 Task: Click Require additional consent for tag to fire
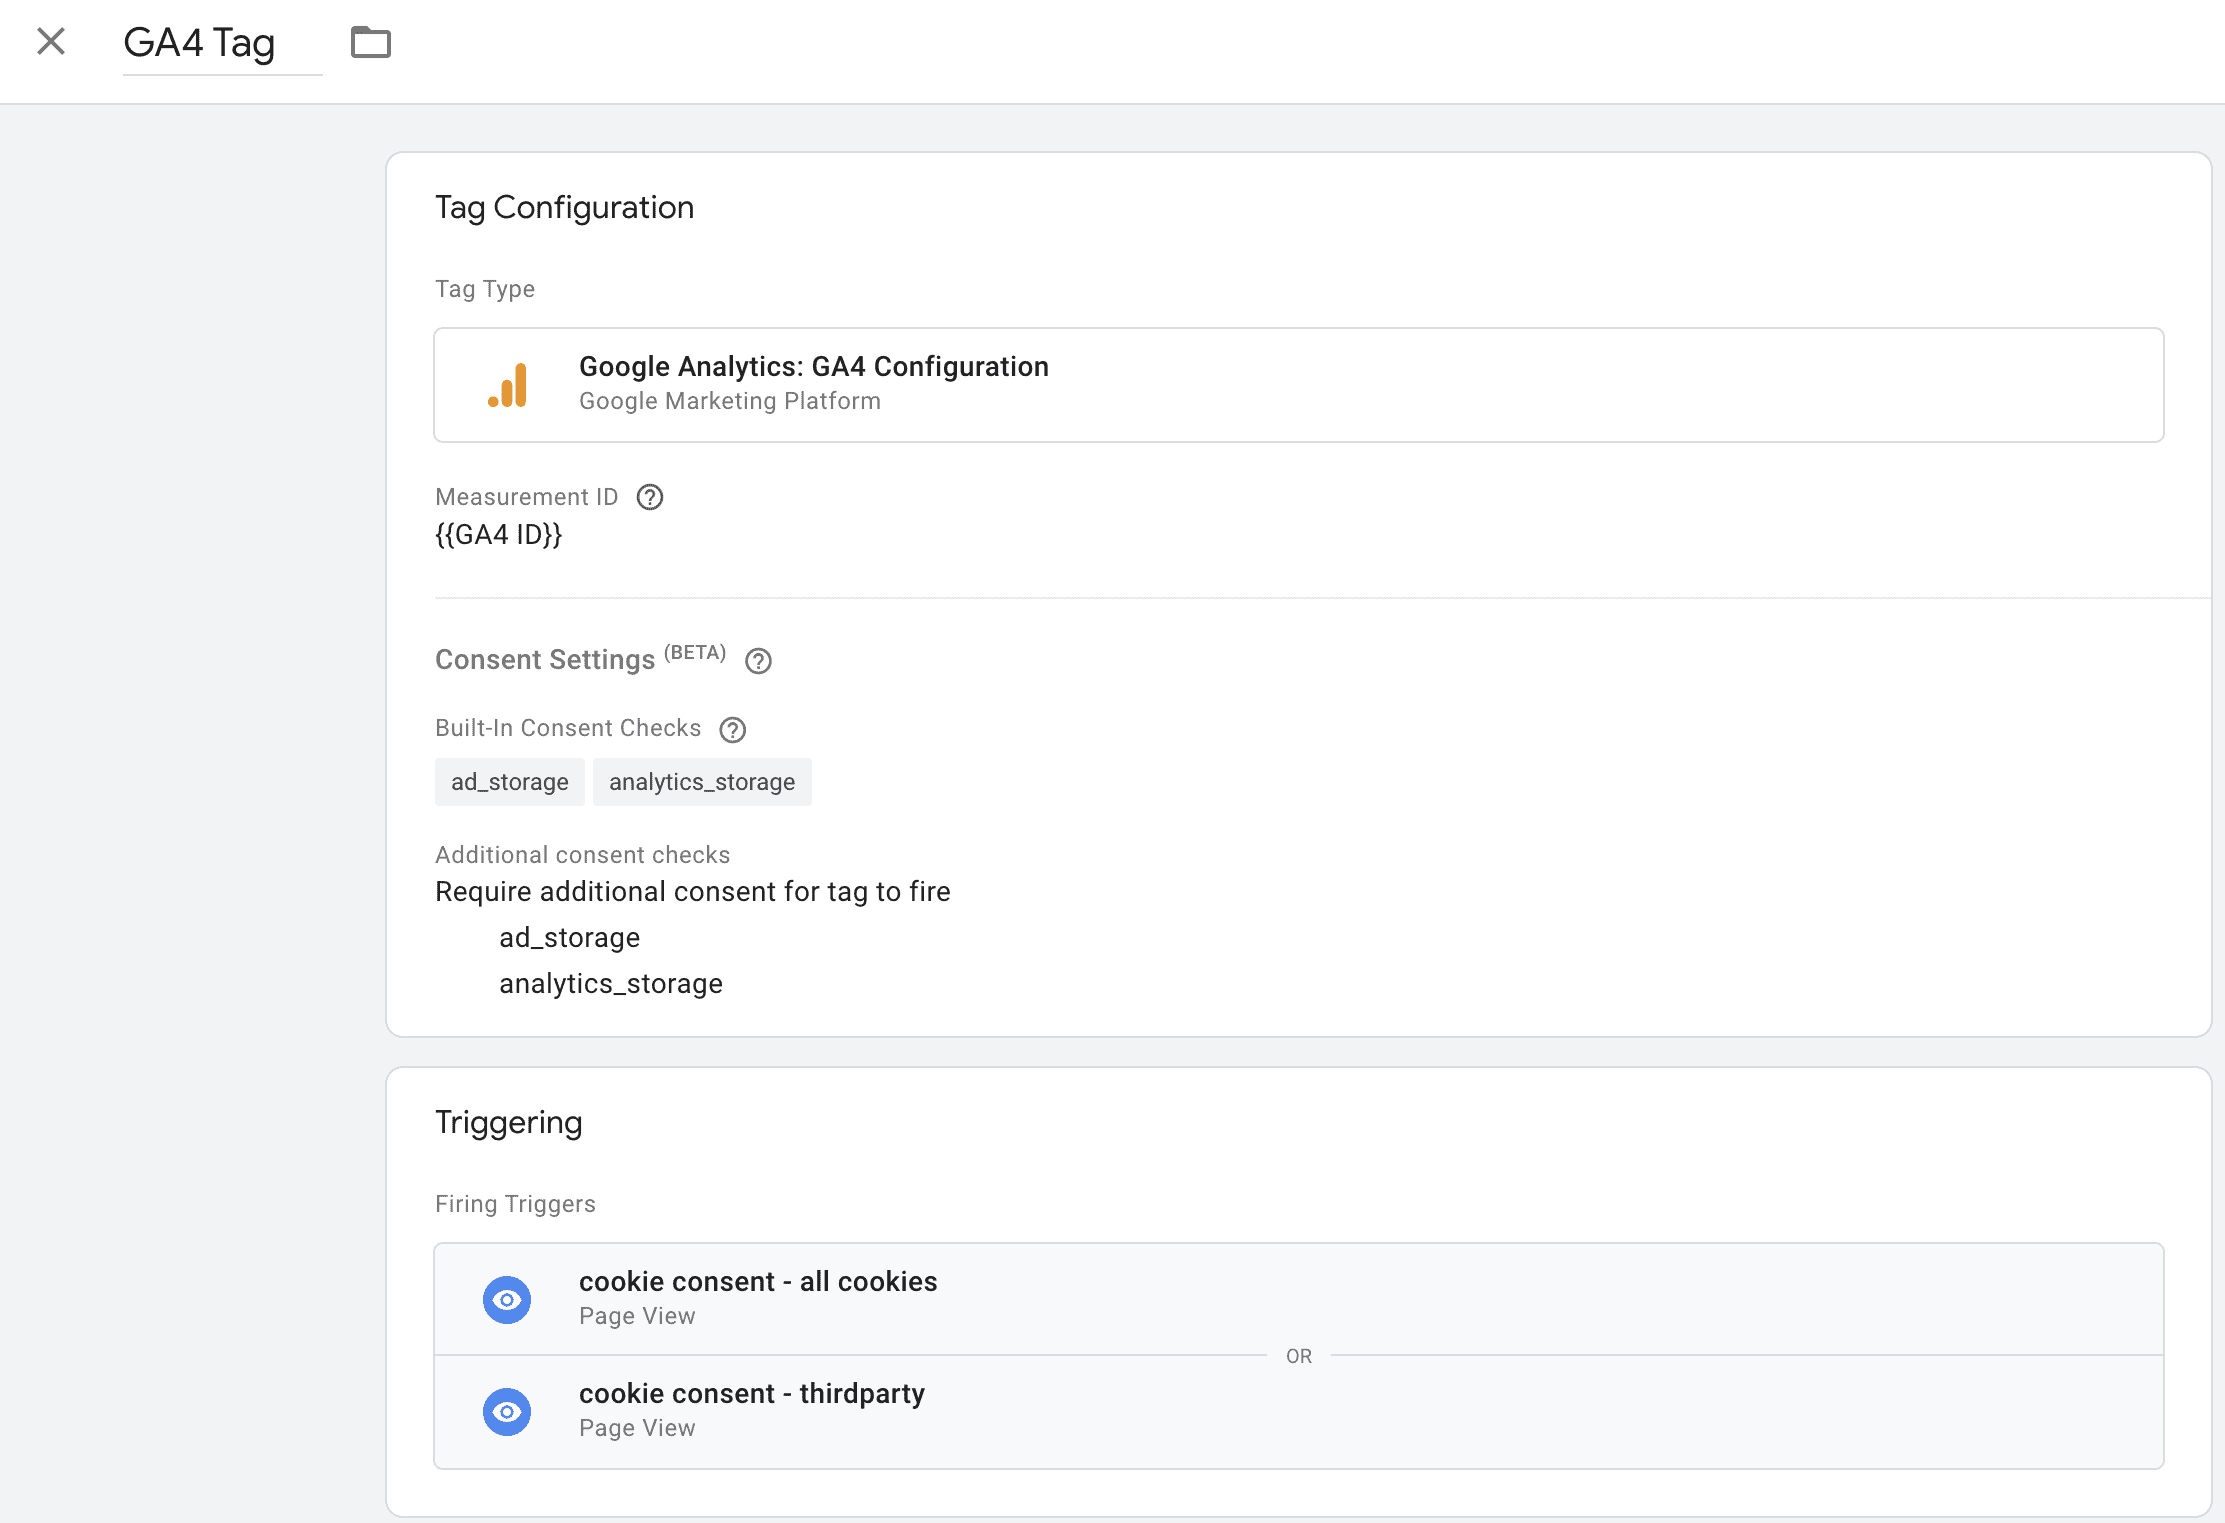[693, 891]
